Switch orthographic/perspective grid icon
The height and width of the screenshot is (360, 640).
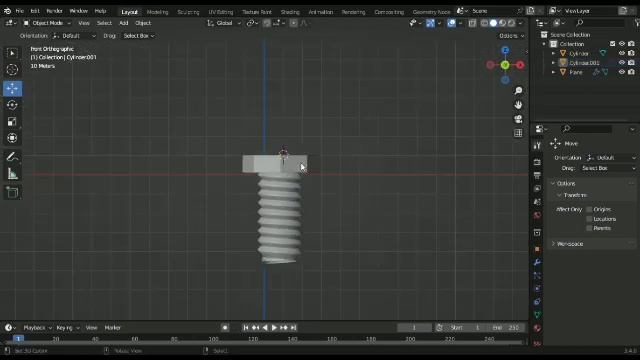(518, 133)
